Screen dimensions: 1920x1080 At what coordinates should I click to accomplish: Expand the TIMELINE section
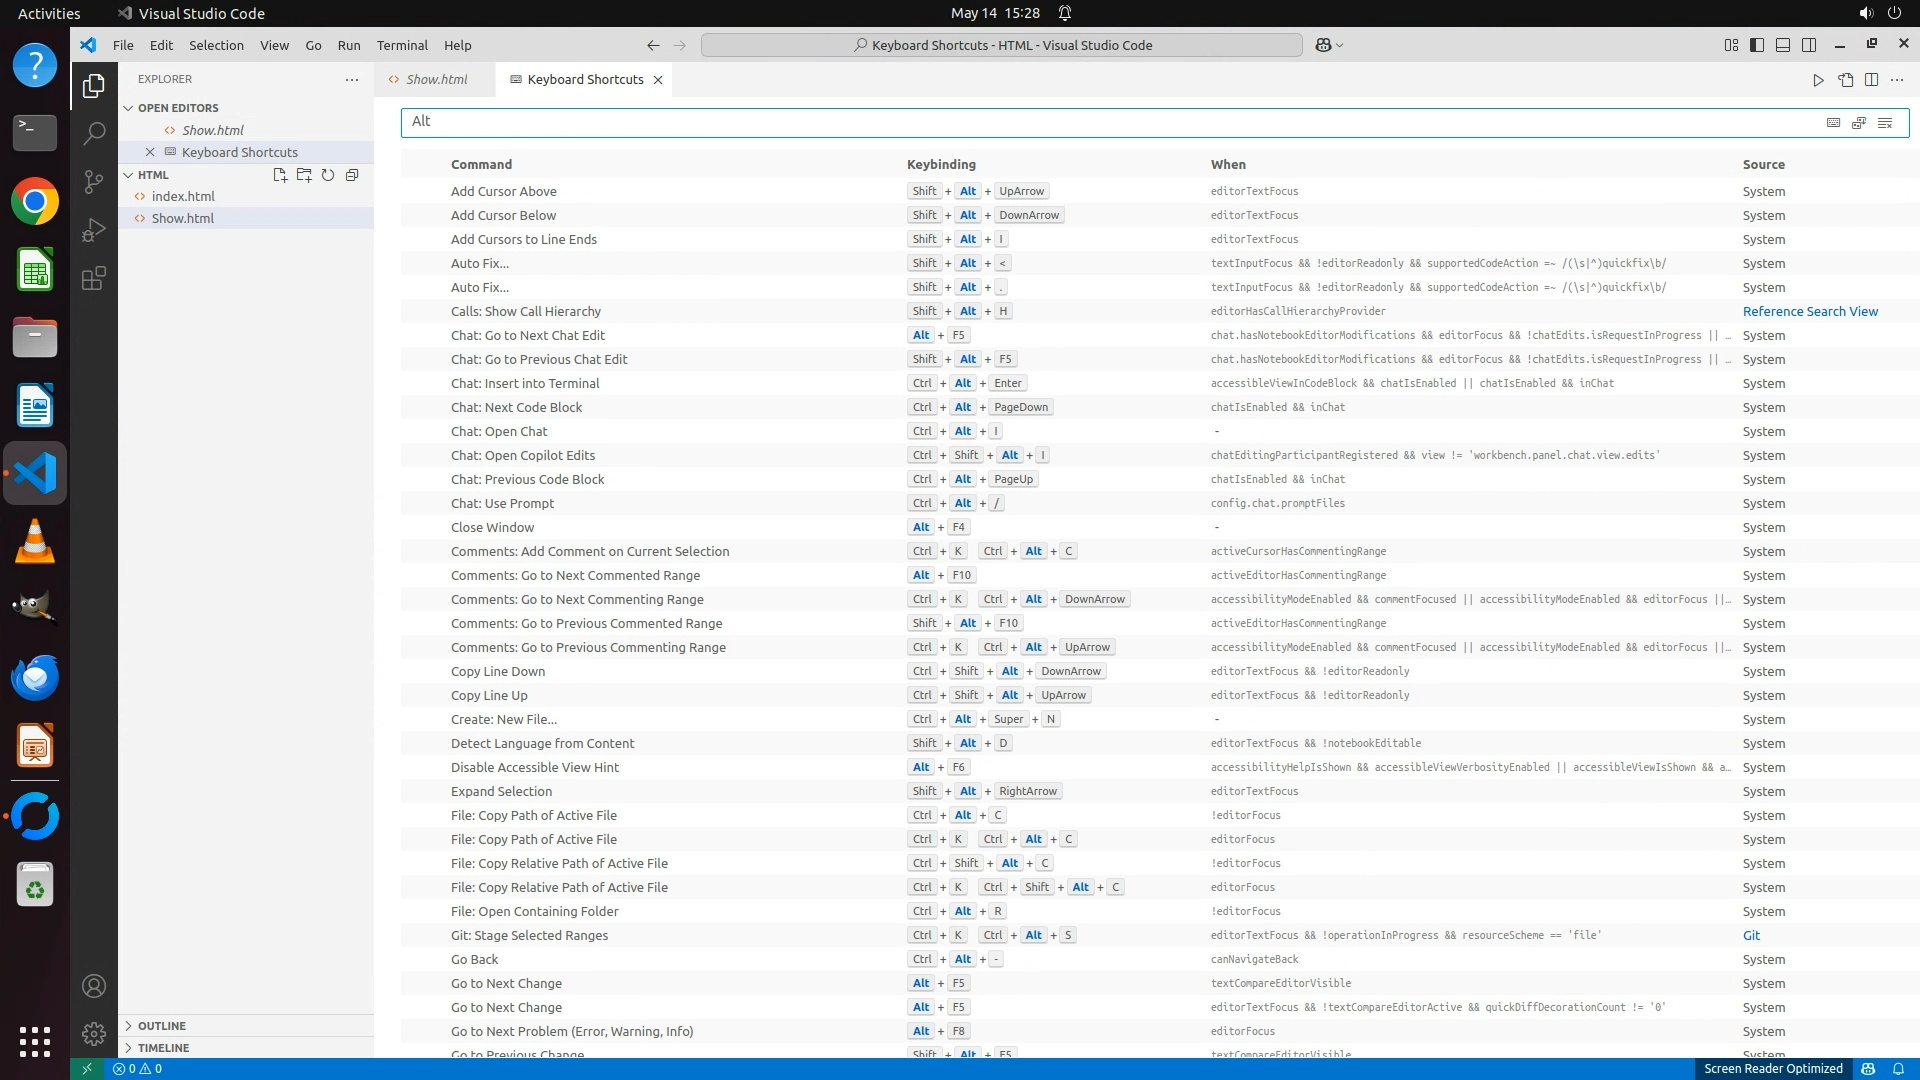[x=163, y=1048]
